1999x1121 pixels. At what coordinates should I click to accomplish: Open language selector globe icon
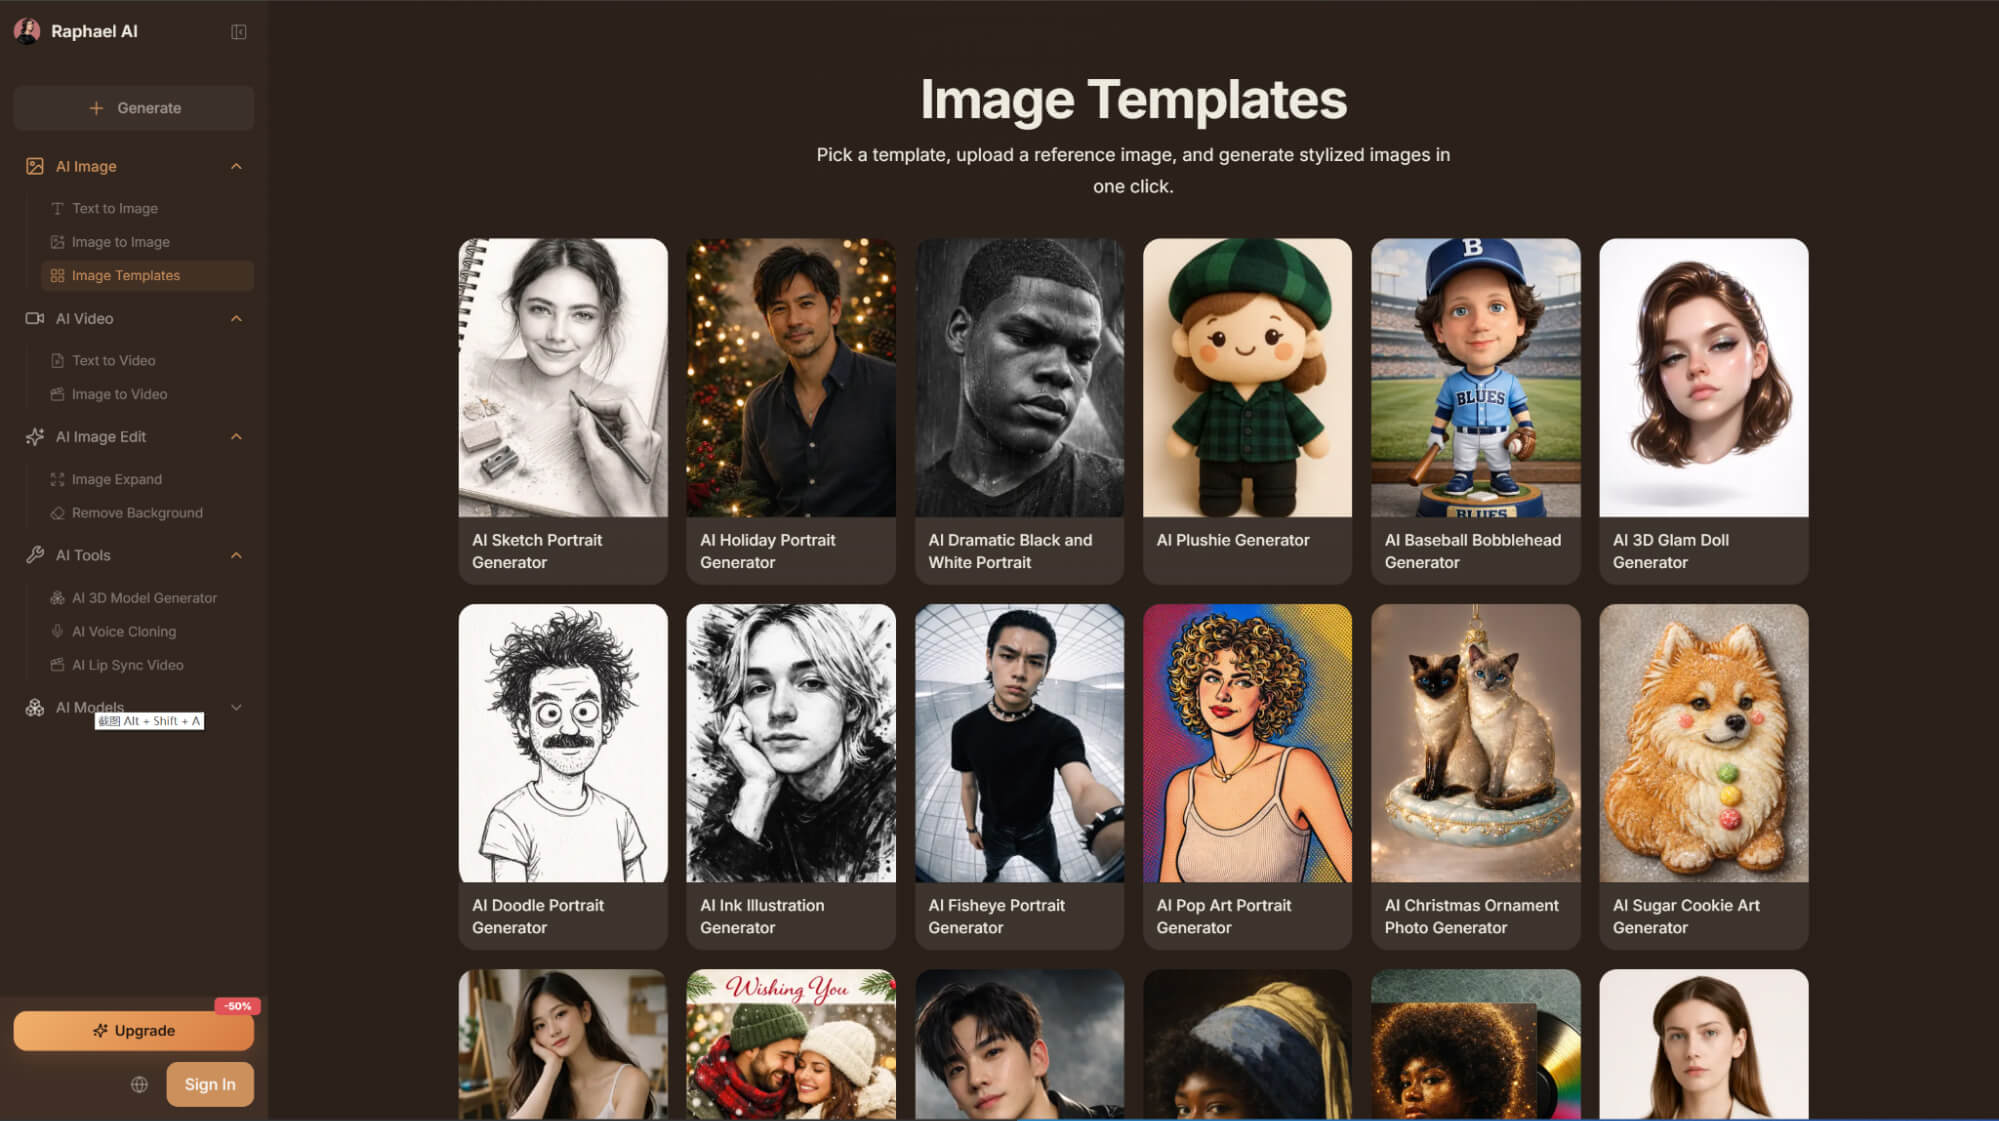pyautogui.click(x=139, y=1084)
